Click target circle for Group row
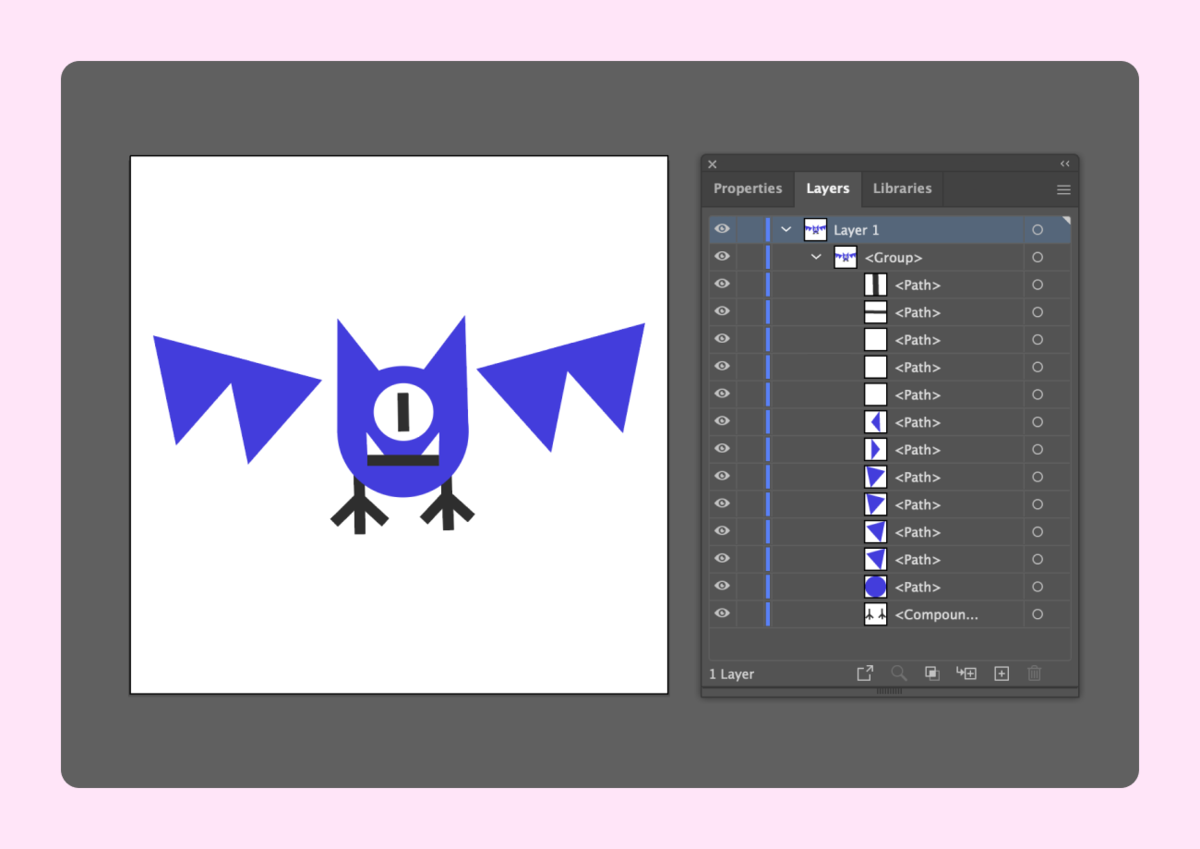The height and width of the screenshot is (849, 1200). [1037, 258]
